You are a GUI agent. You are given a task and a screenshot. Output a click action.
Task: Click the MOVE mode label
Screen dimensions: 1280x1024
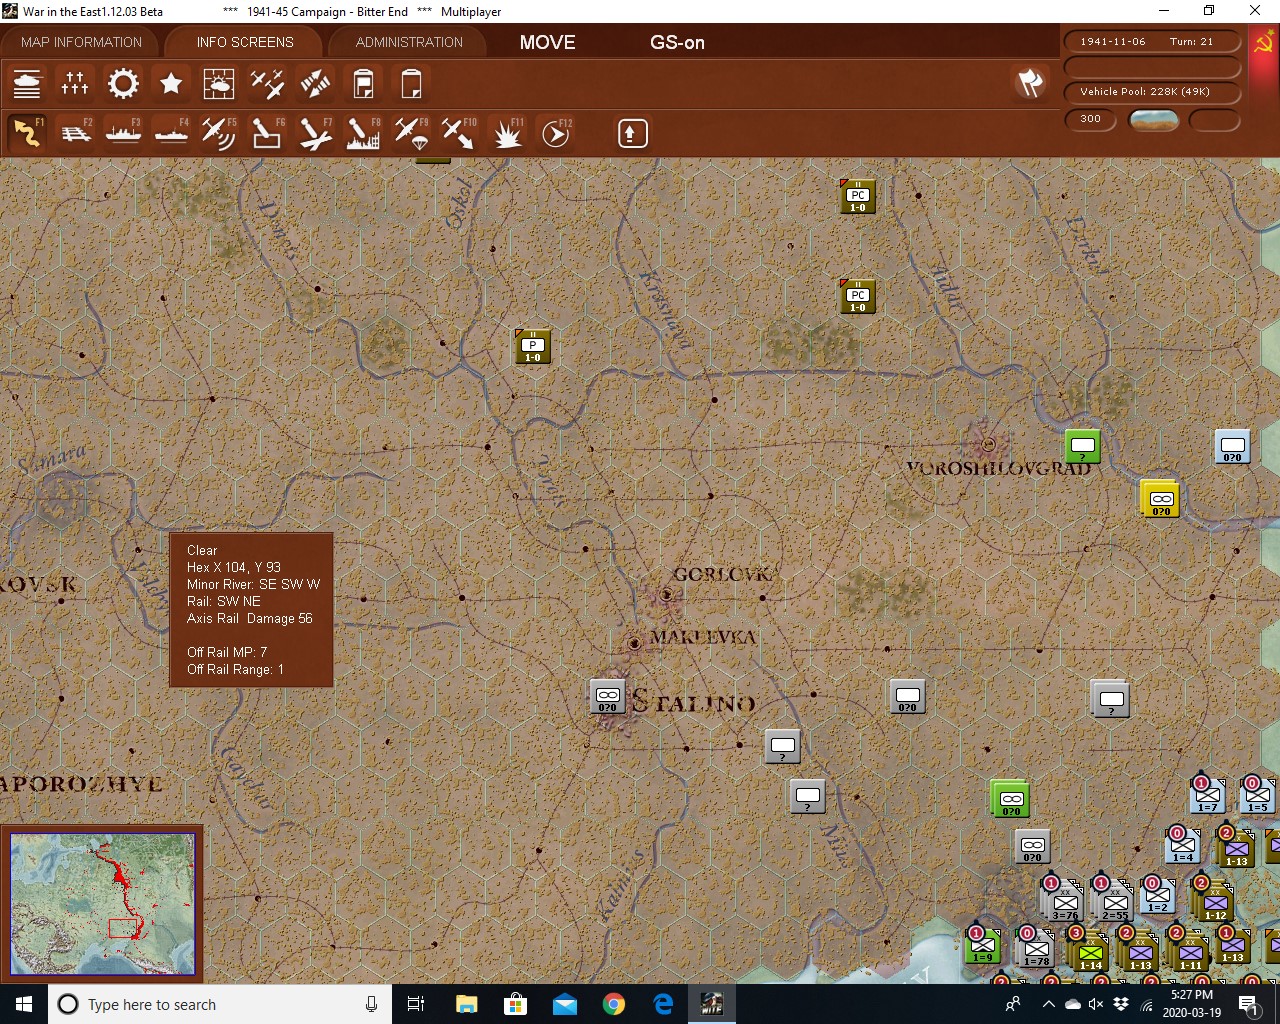(x=548, y=42)
